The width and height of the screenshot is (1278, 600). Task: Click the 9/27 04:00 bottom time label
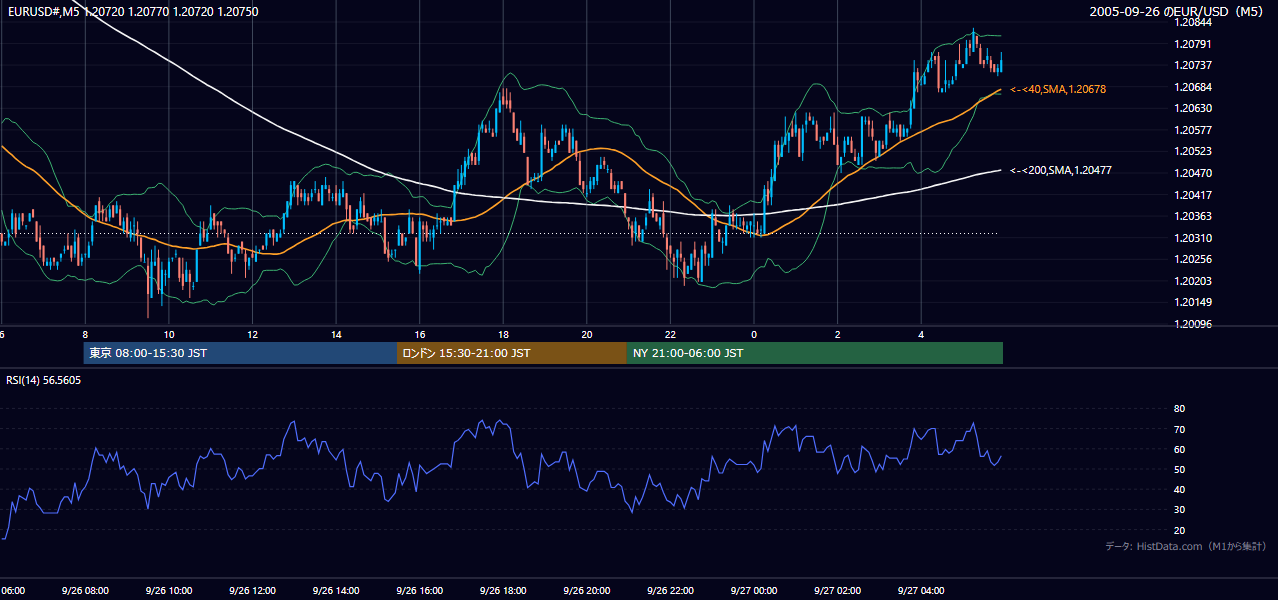click(x=921, y=590)
